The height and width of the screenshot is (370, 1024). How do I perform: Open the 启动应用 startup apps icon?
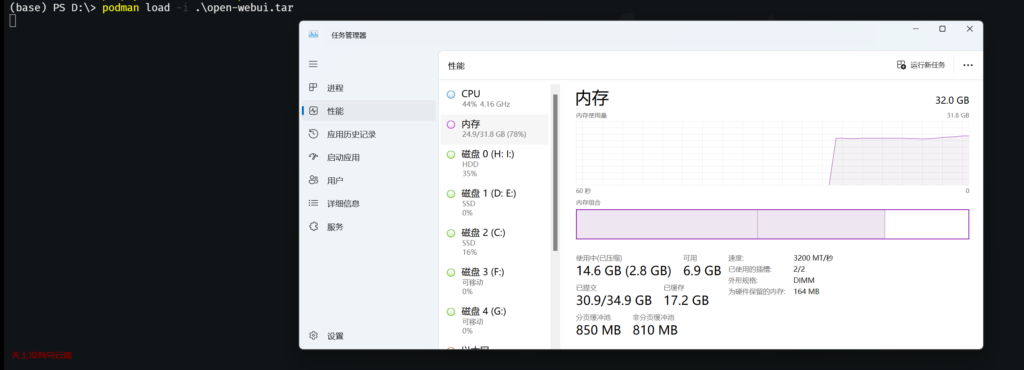tap(313, 157)
